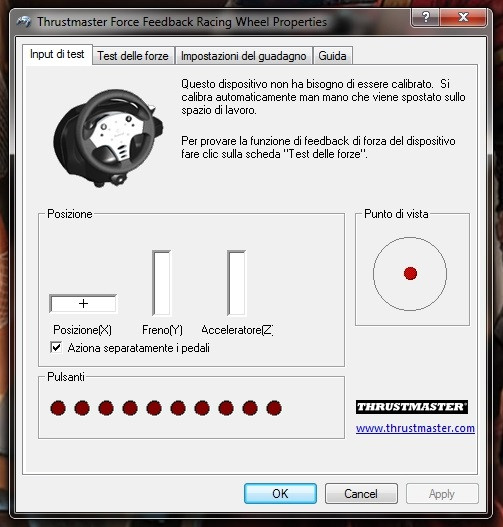
Task: Click the Freno(Y) brake axis bar
Action: click(162, 283)
